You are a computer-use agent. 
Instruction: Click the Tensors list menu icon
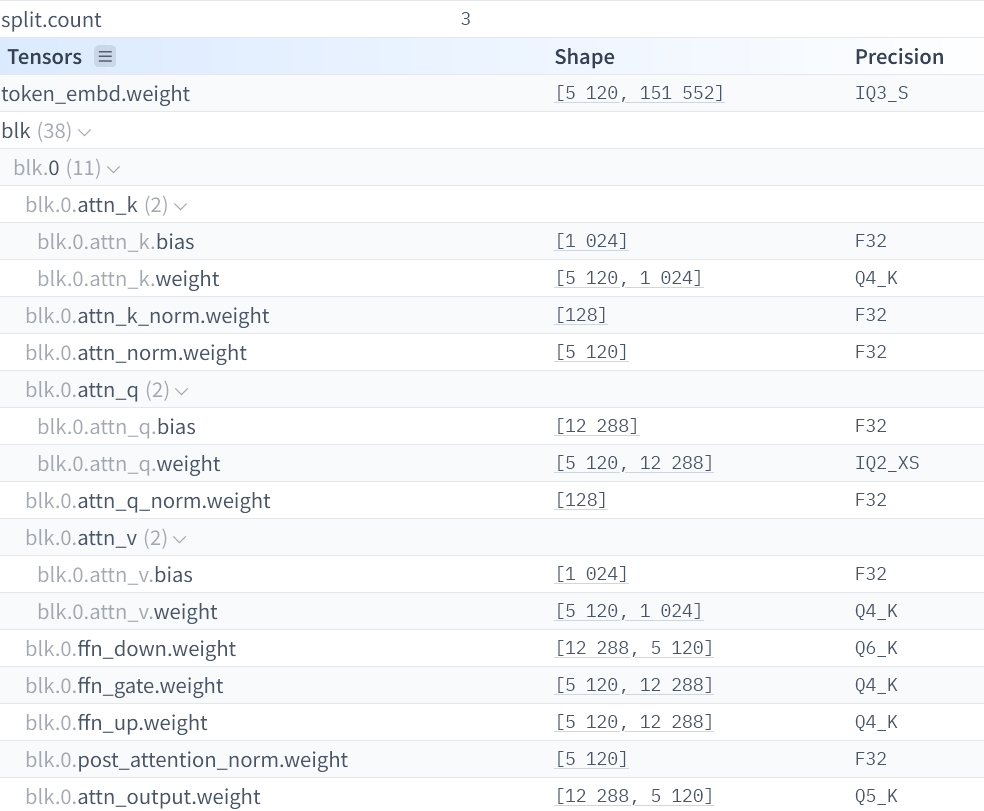[105, 56]
